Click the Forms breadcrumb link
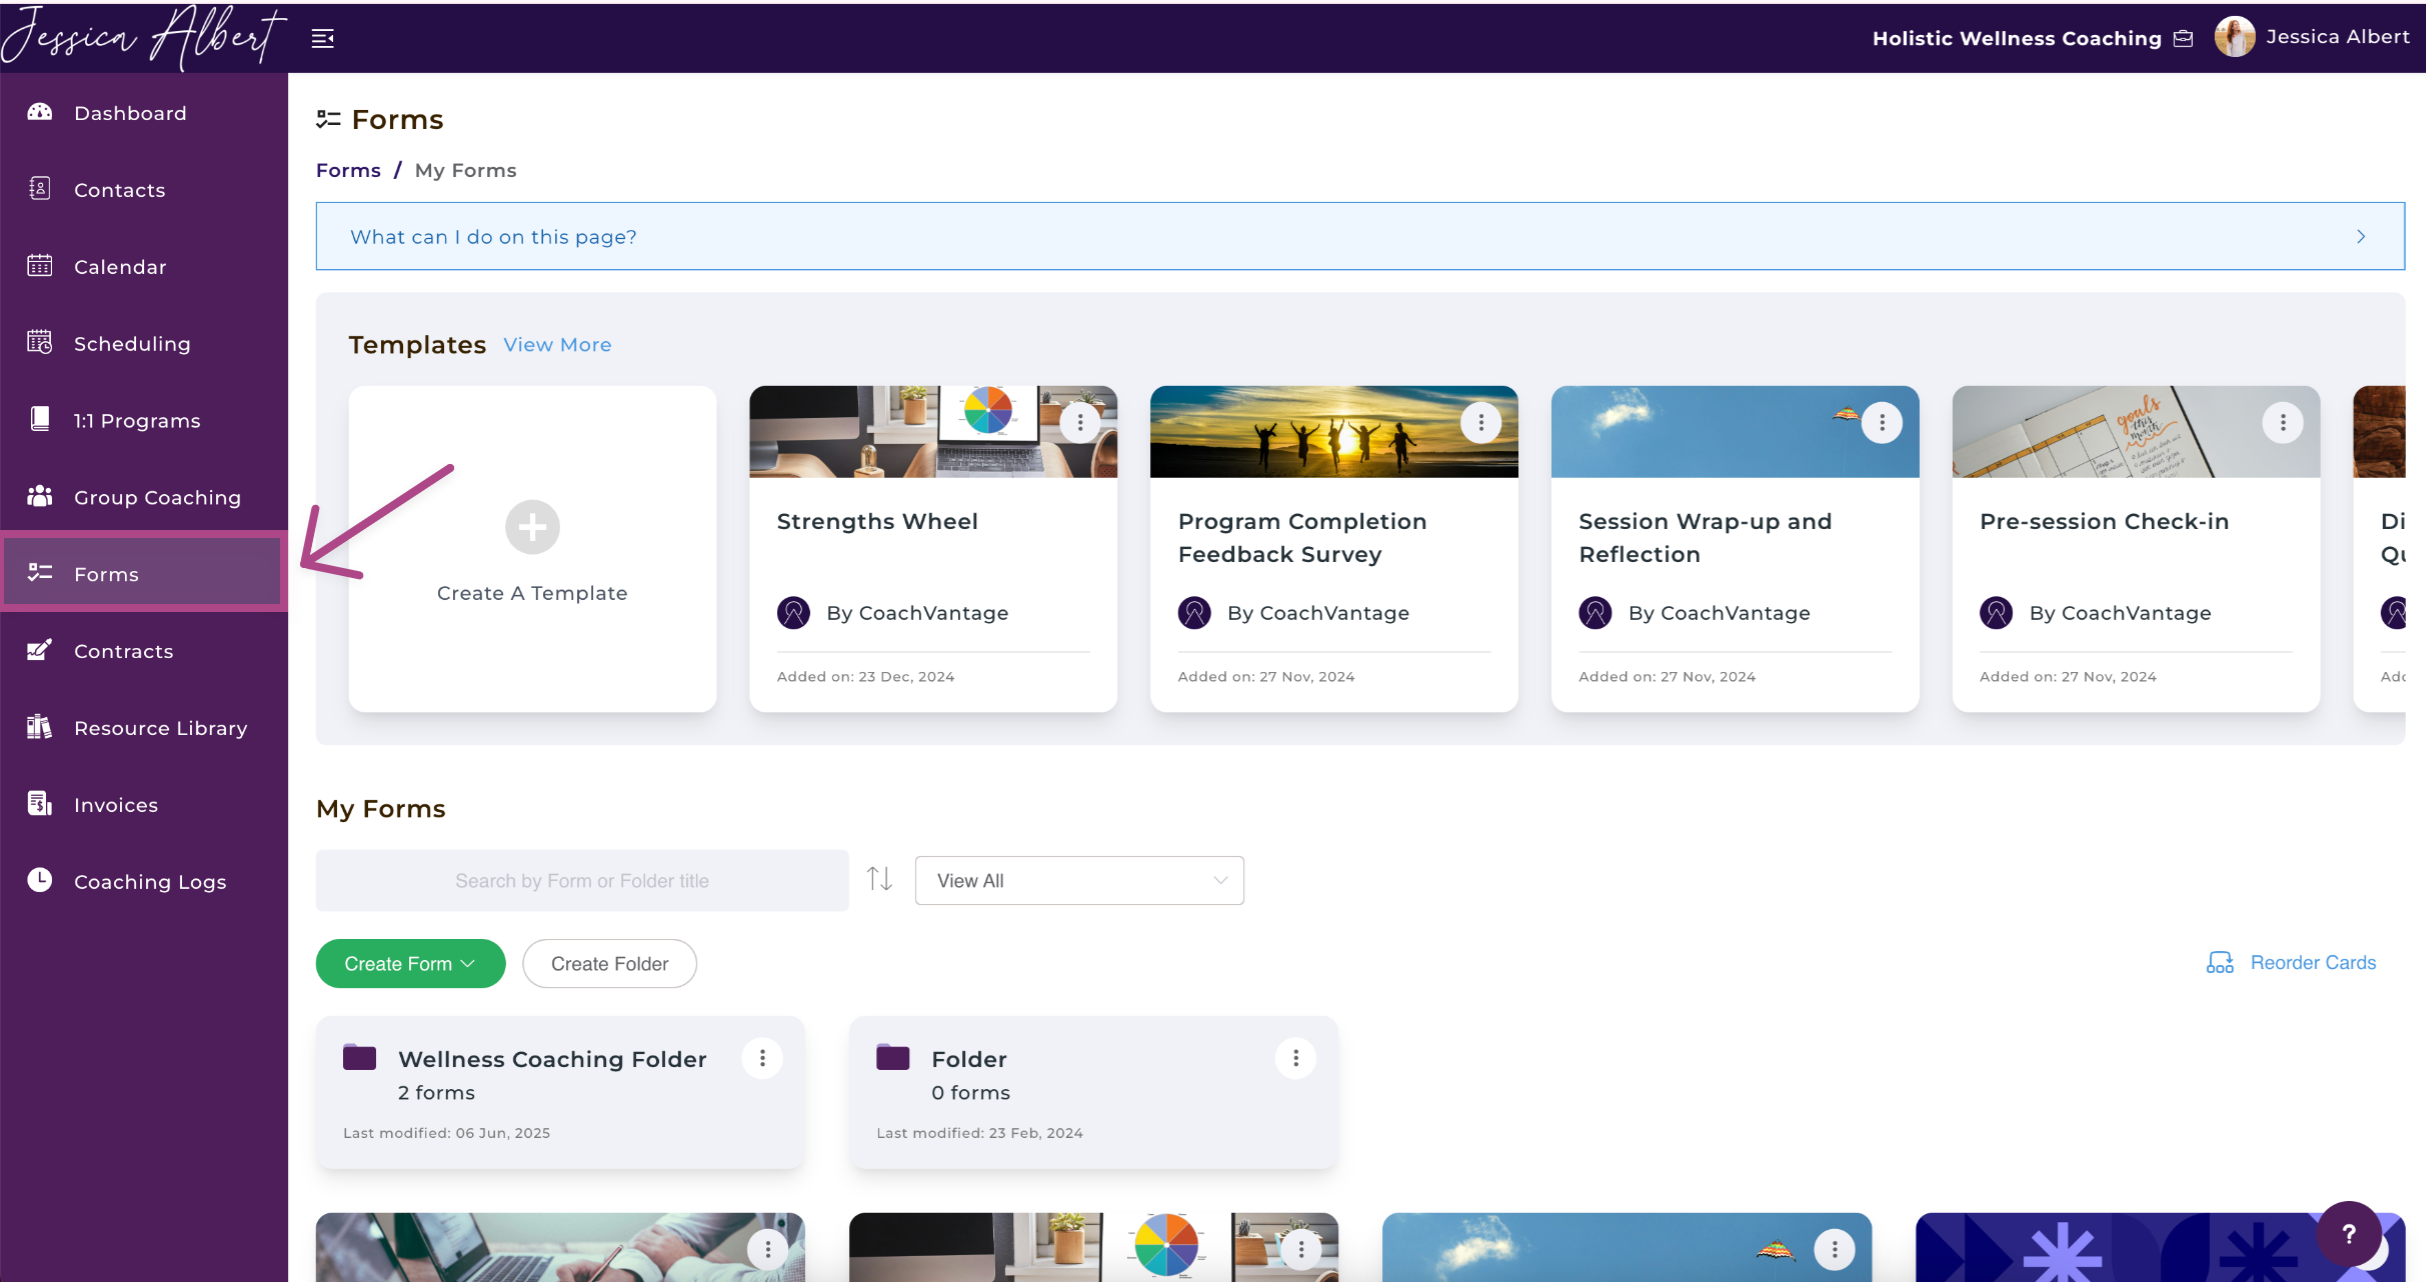The image size is (2426, 1282). tap(348, 170)
